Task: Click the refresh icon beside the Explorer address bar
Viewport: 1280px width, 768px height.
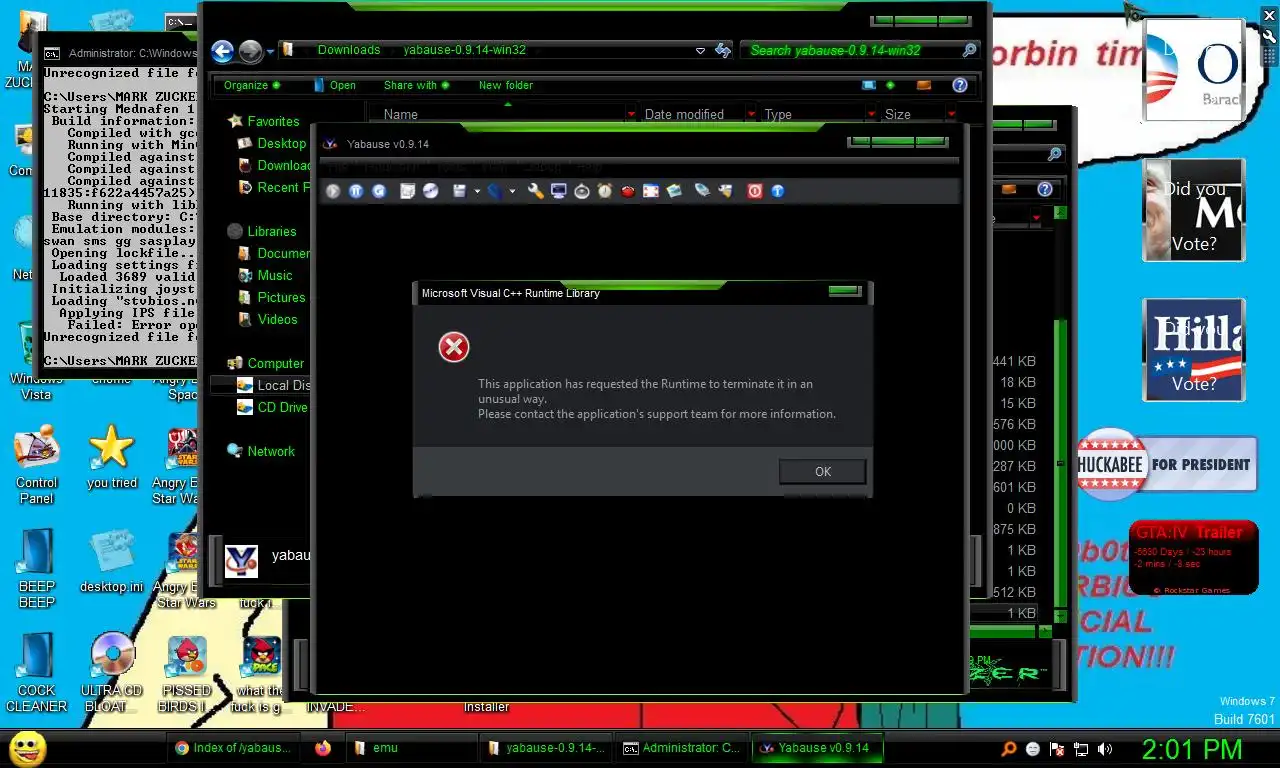Action: click(723, 50)
